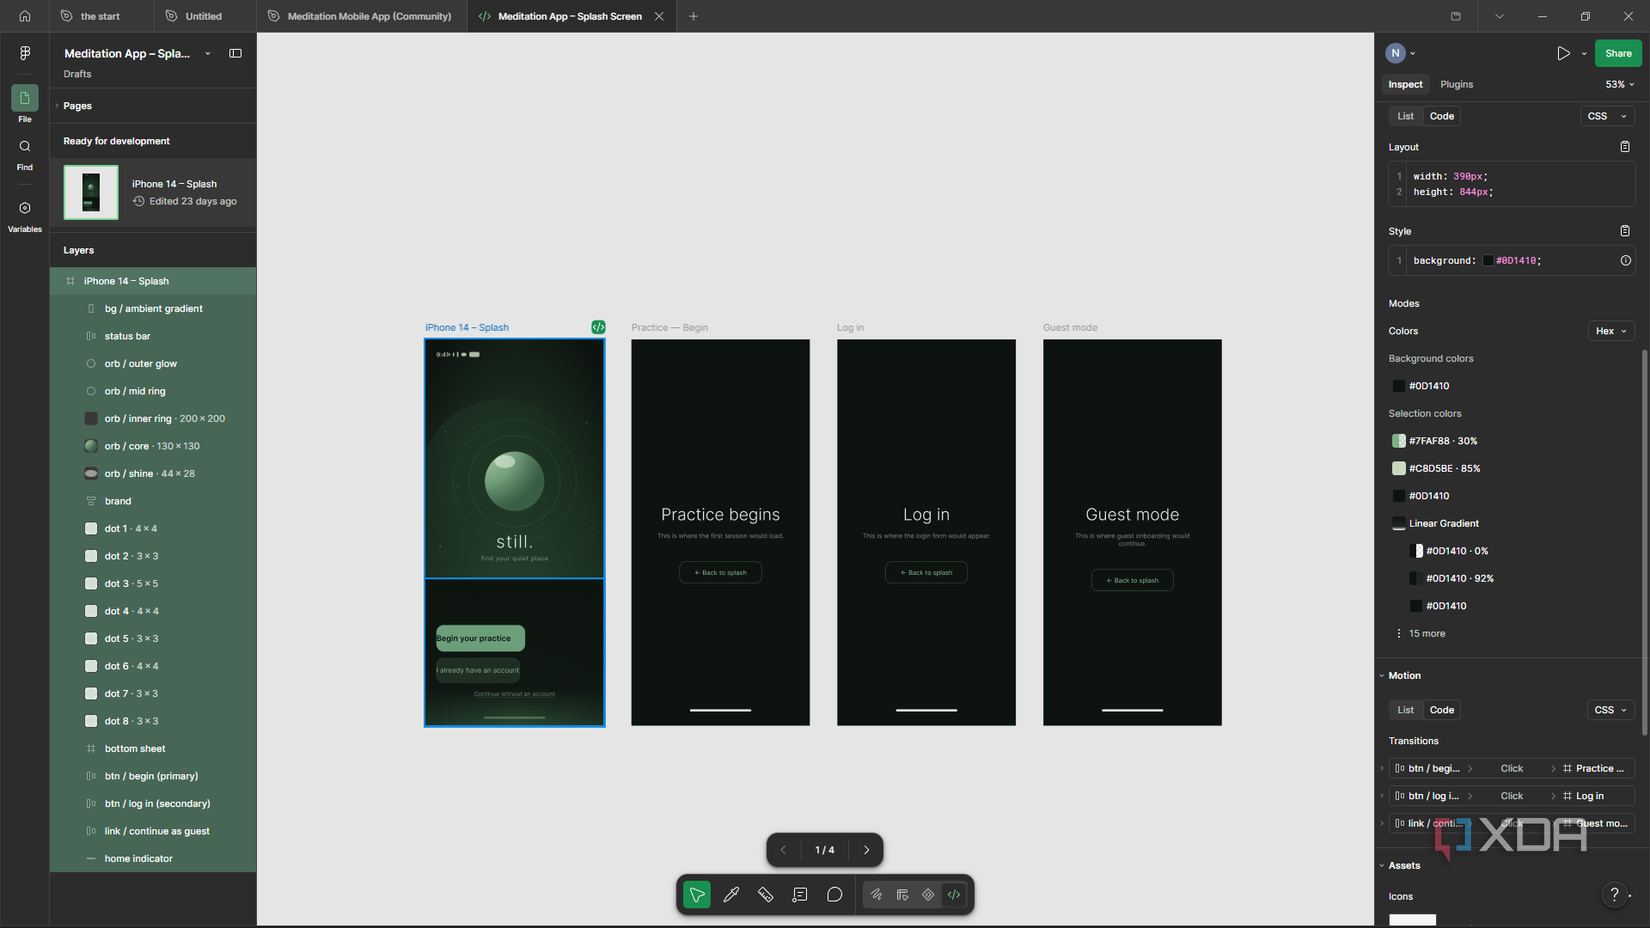
Task: Expand the btn / begin Click transition row
Action: [x=1382, y=768]
